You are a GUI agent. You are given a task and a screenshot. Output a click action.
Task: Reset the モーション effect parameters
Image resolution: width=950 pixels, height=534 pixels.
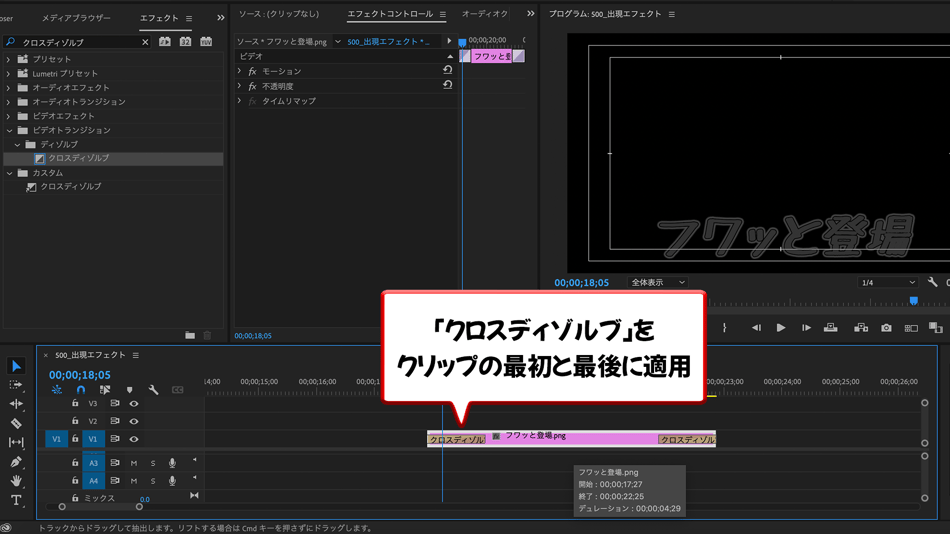click(x=447, y=71)
